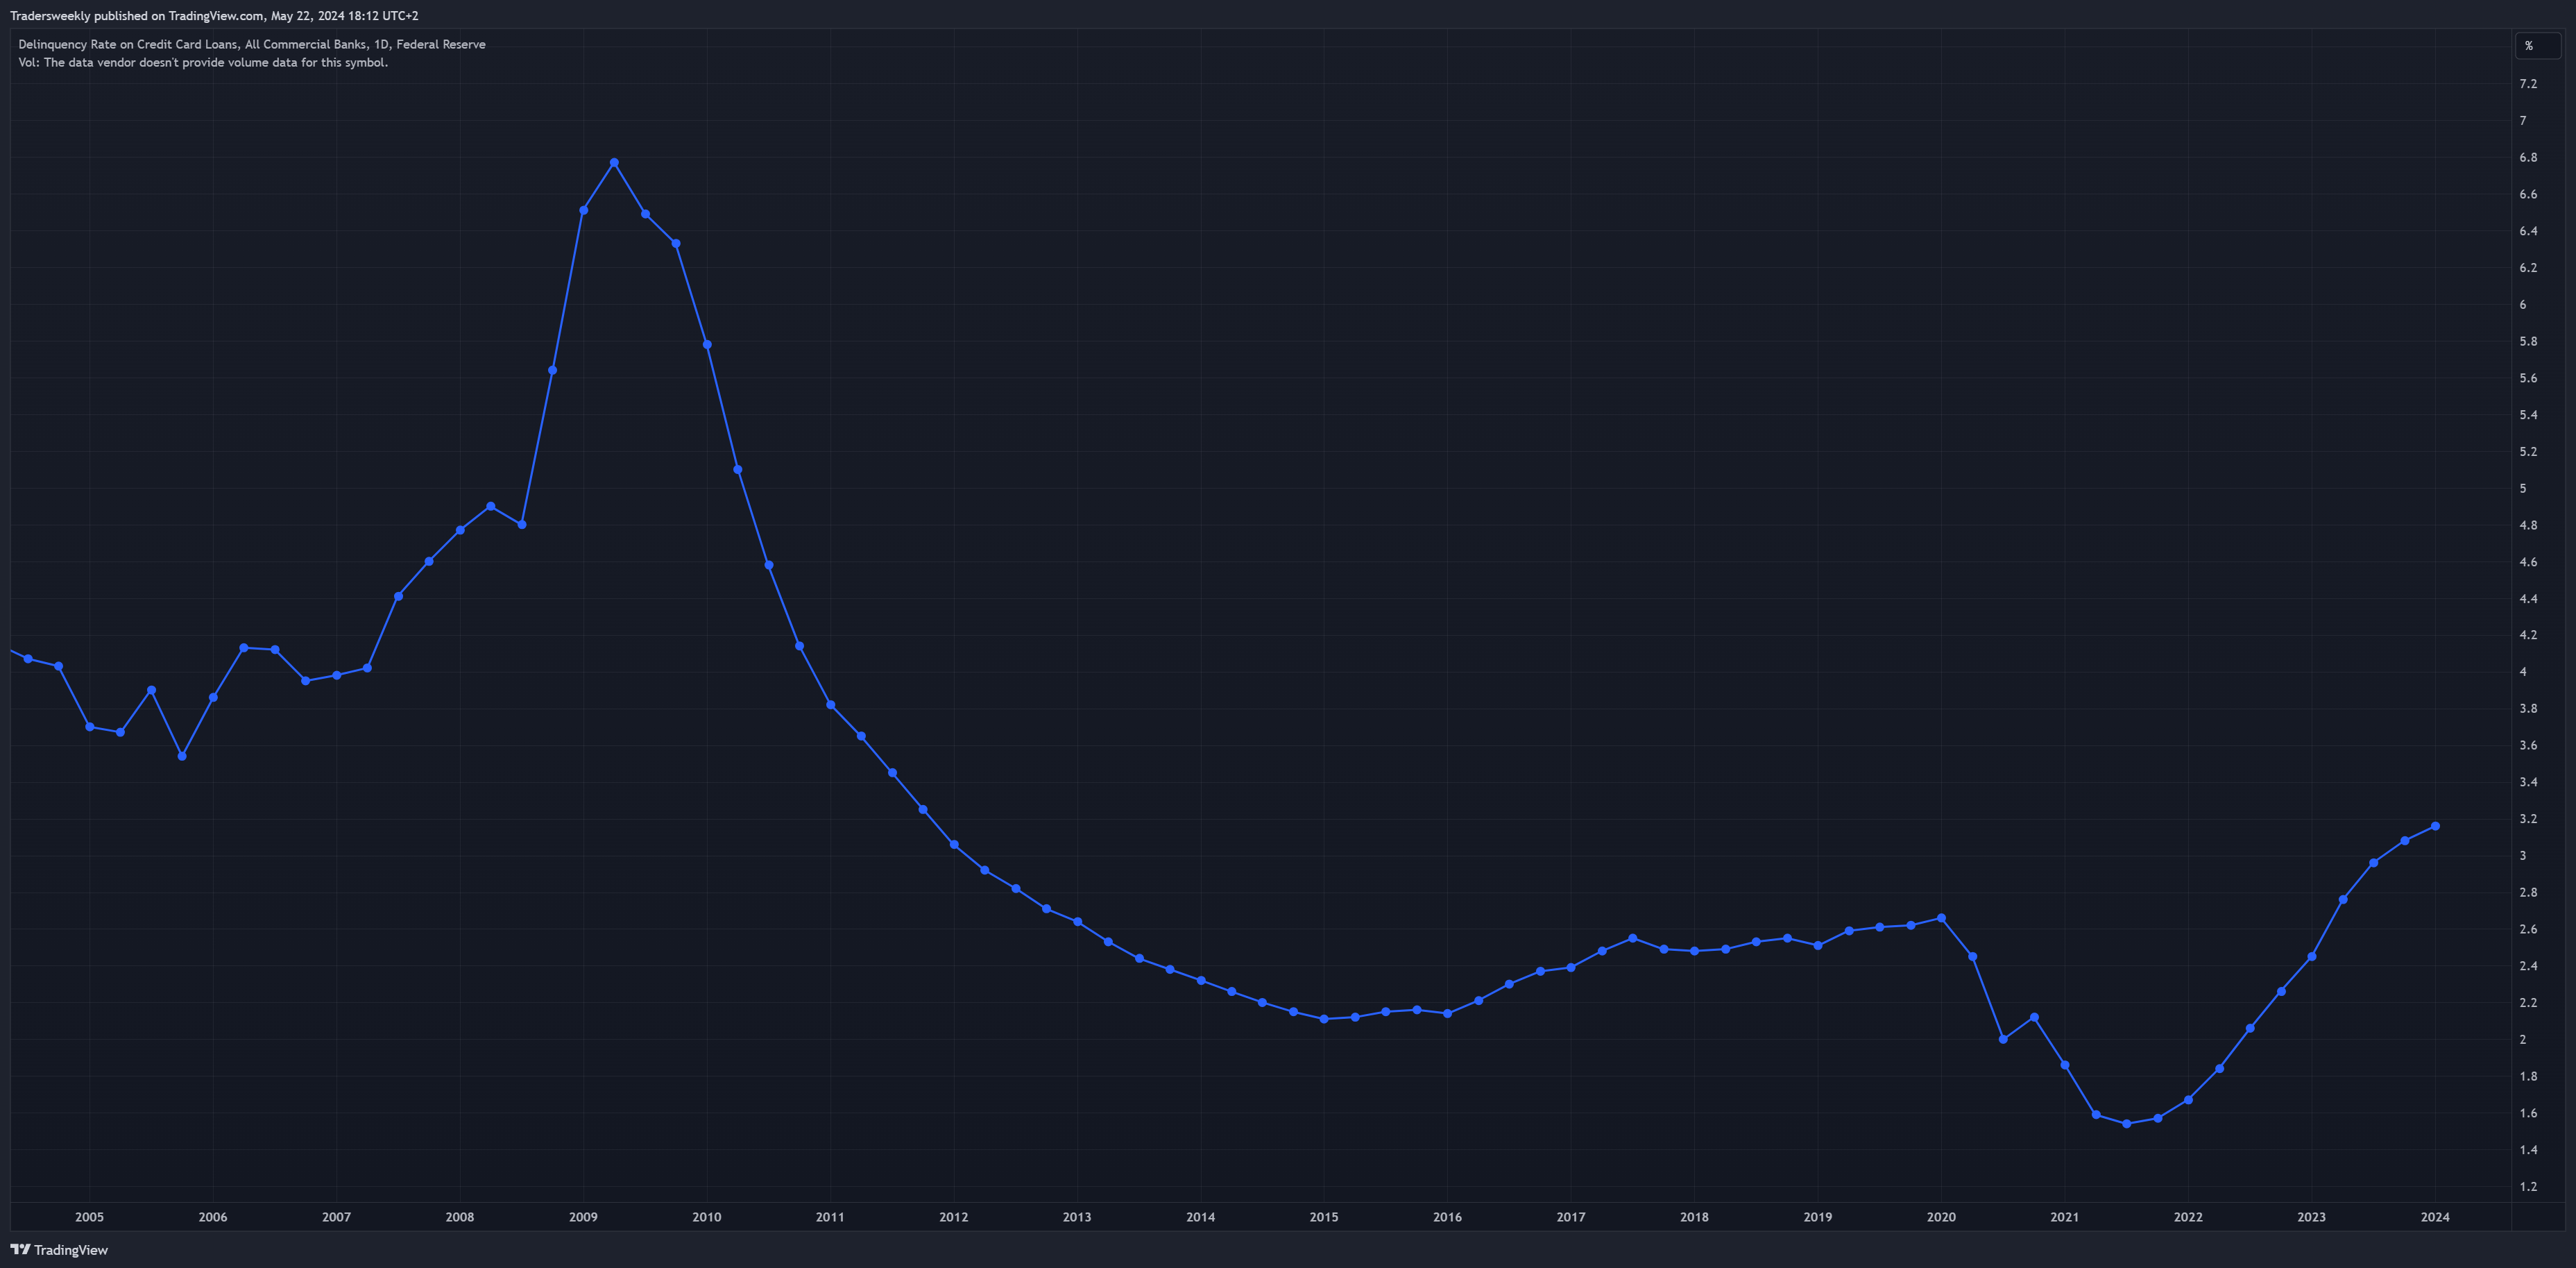Image resolution: width=2576 pixels, height=1268 pixels.
Task: Click the 2011 year label on time axis
Action: click(x=830, y=1217)
